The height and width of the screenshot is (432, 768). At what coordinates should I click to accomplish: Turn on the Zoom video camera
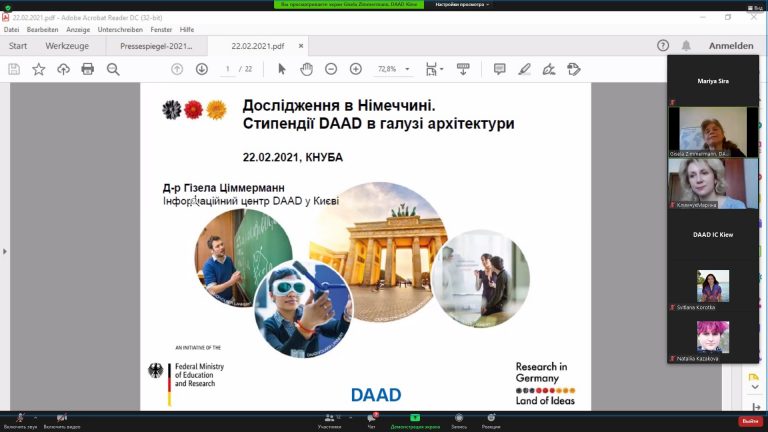[x=62, y=419]
